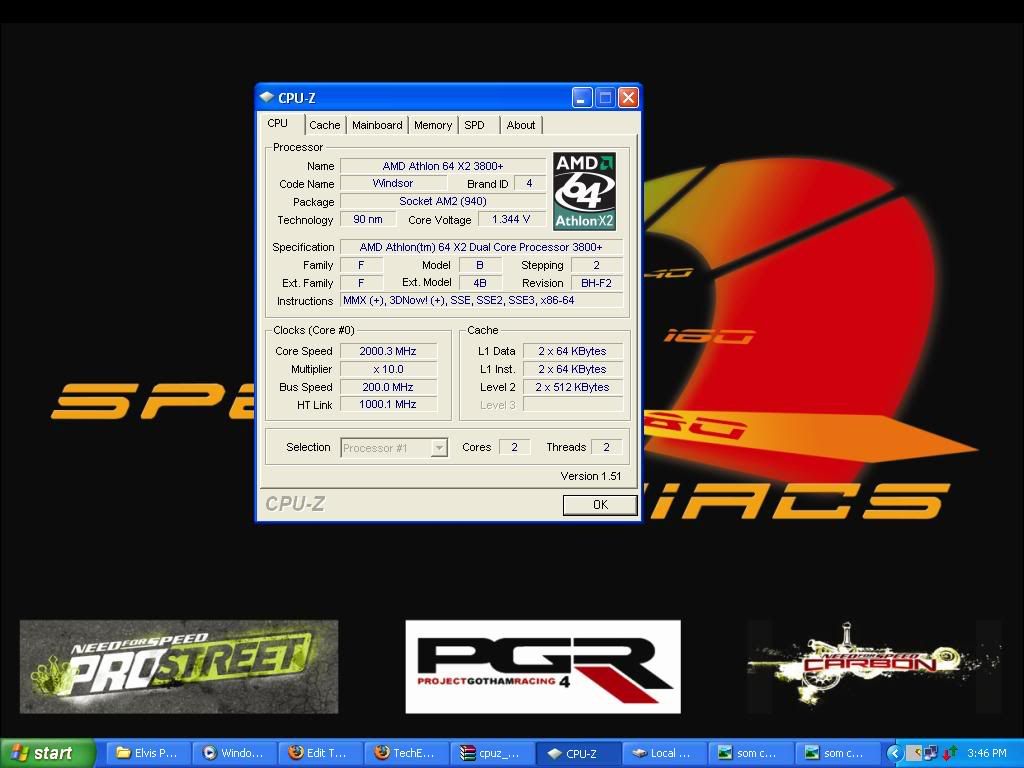Viewport: 1024px width, 768px height.
Task: Open the Mainboard tab
Action: click(x=377, y=125)
